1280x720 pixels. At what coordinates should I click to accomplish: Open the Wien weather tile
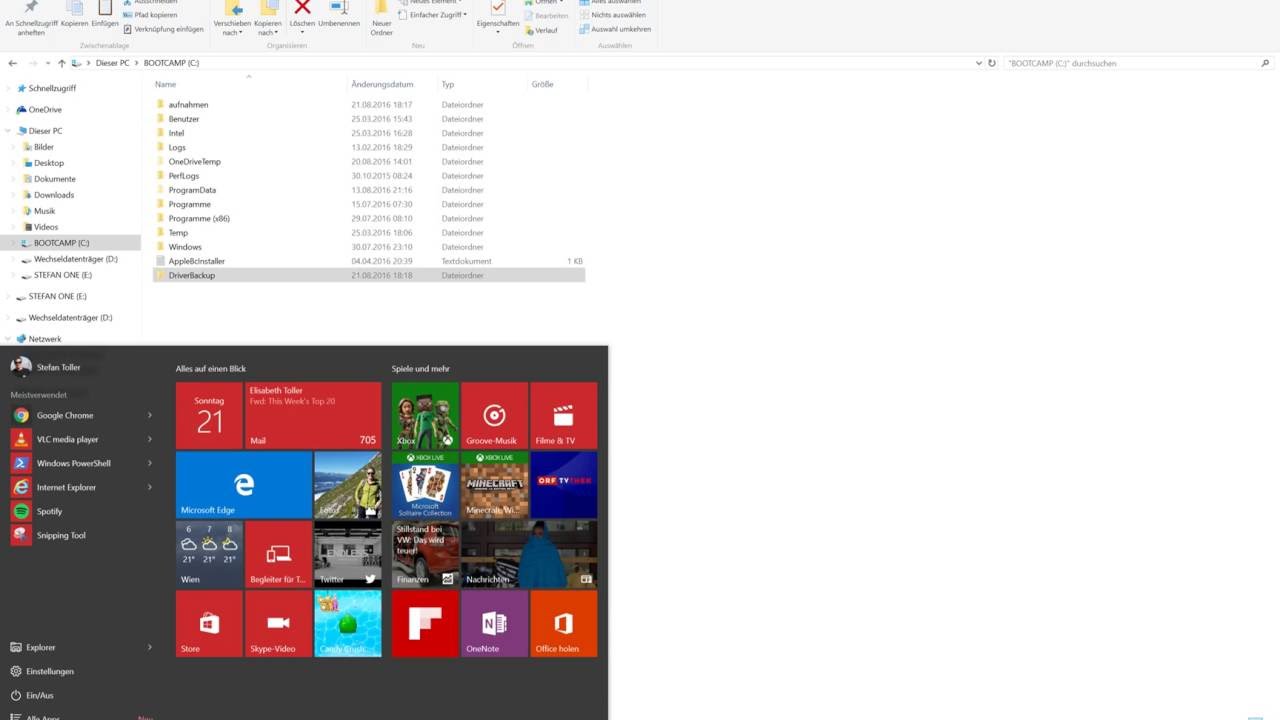(209, 554)
